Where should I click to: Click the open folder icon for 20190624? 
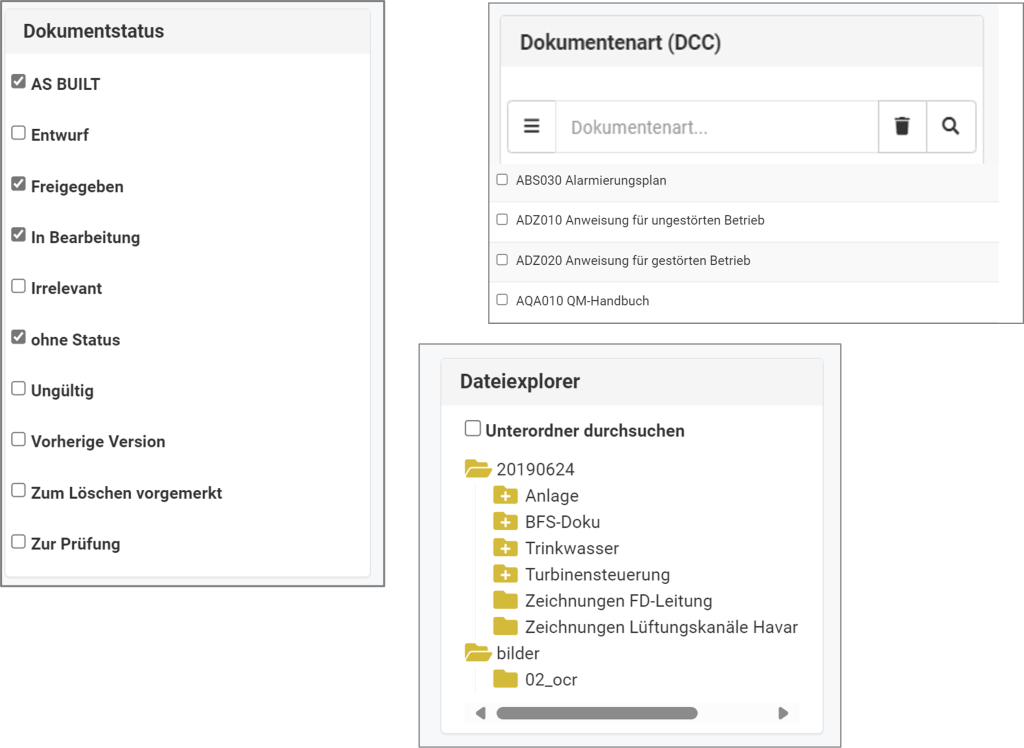[x=478, y=469]
